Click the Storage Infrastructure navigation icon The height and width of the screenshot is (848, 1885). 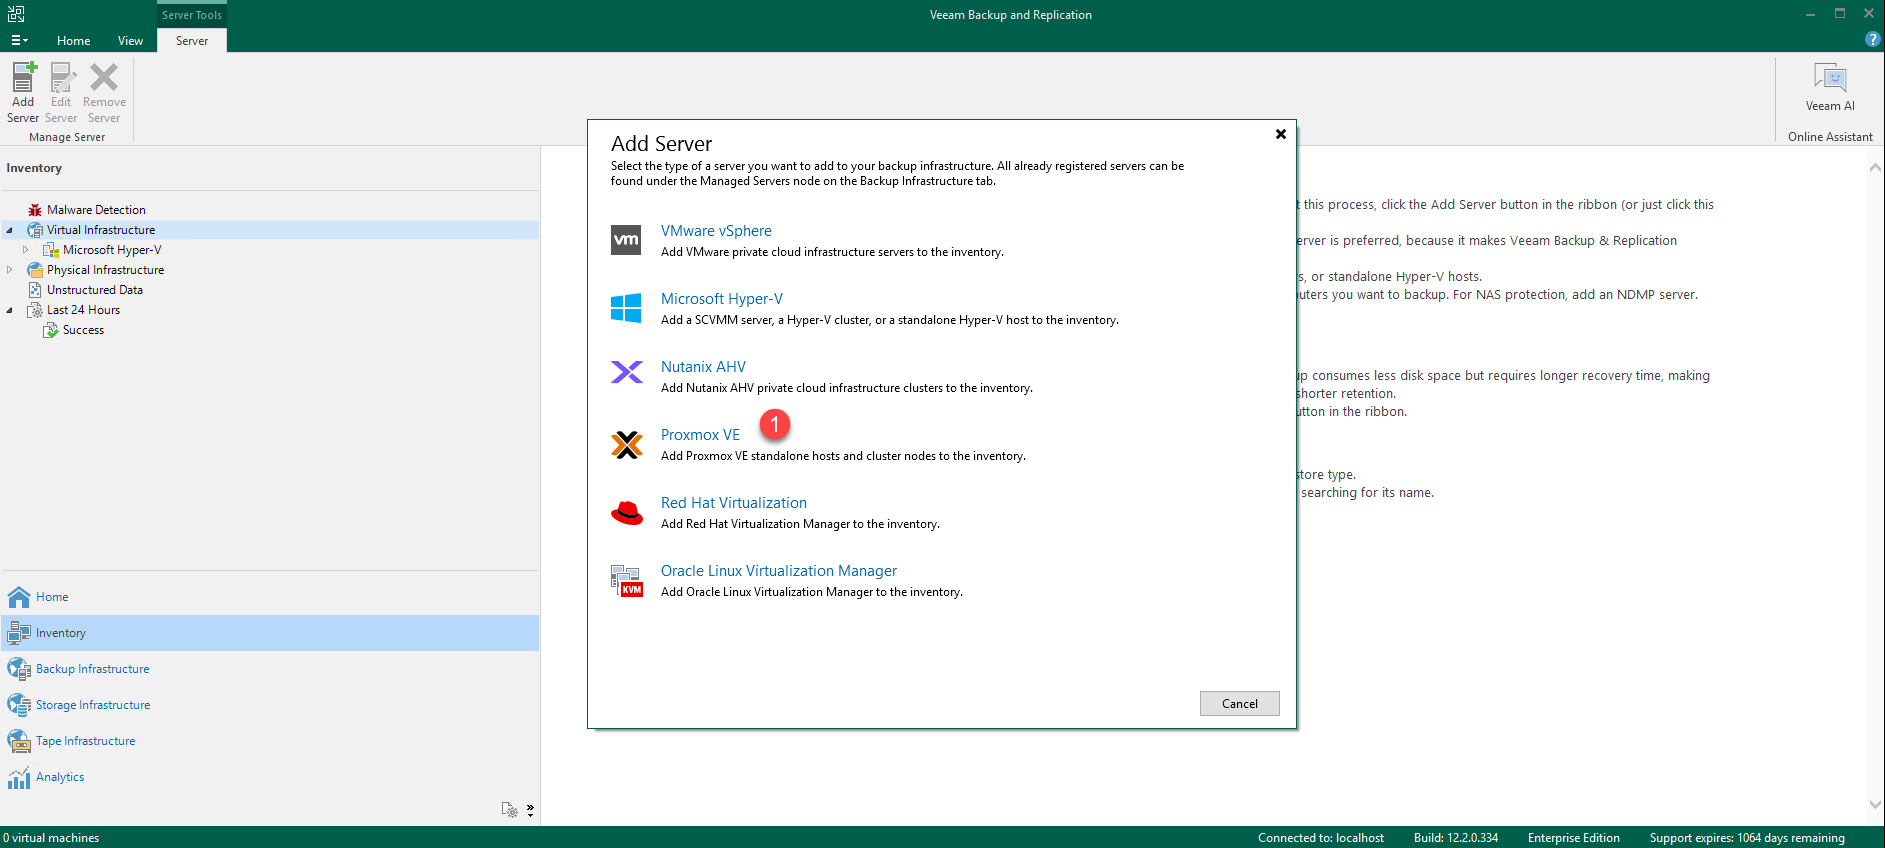click(x=19, y=705)
